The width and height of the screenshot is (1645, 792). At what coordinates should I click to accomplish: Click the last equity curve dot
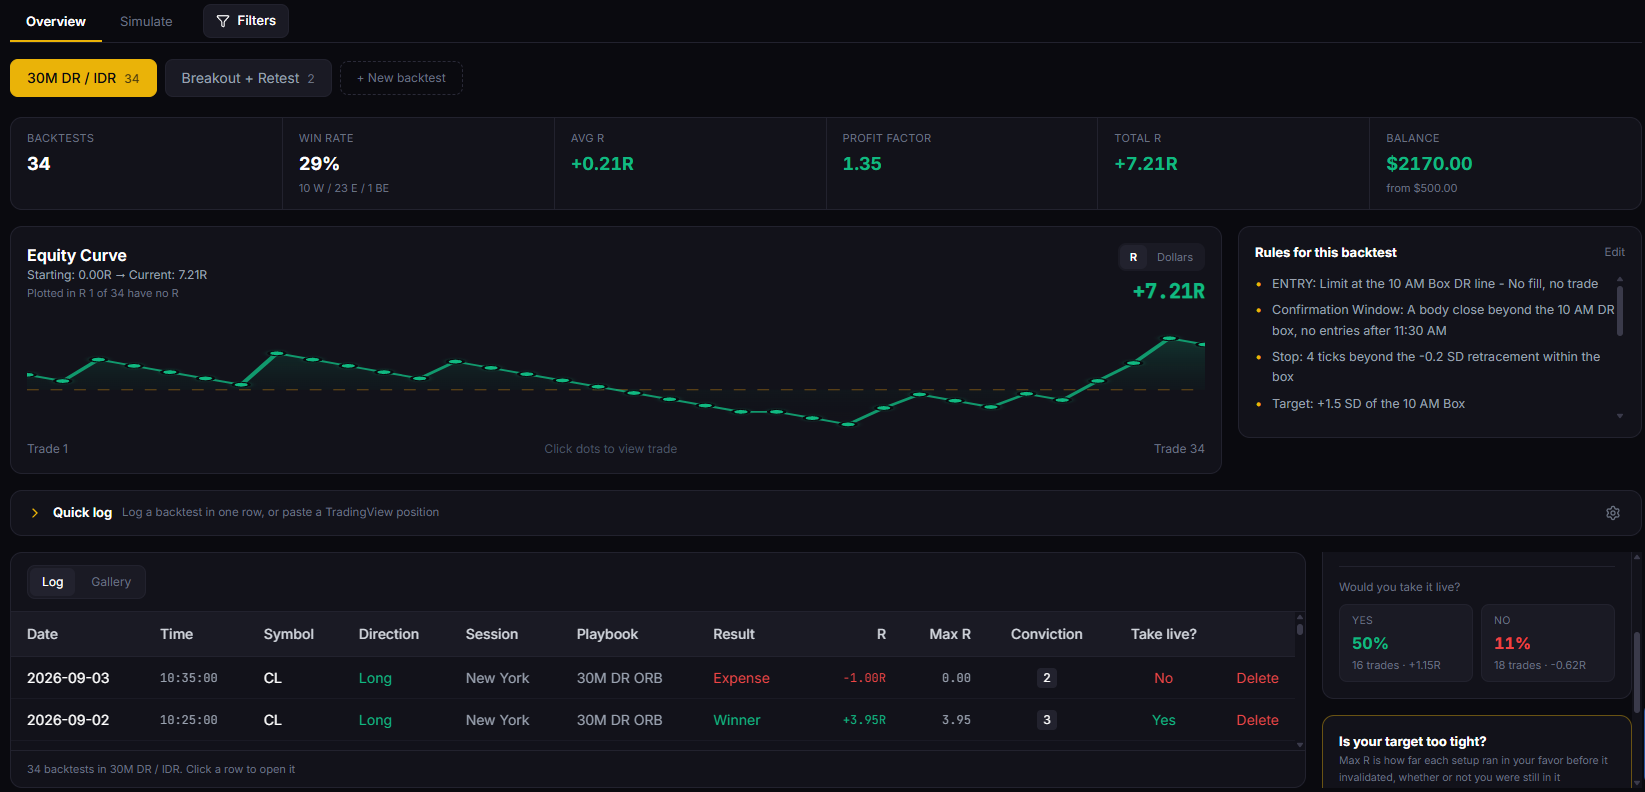tap(1201, 344)
